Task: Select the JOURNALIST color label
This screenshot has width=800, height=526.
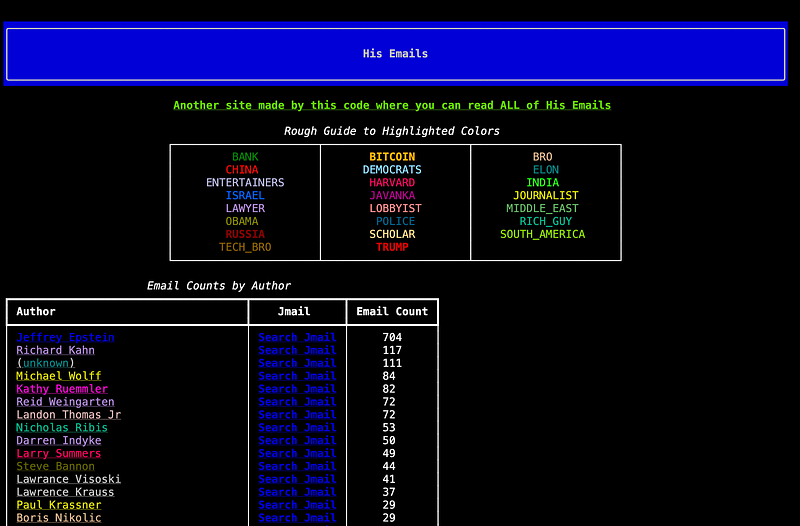Action: [x=545, y=195]
